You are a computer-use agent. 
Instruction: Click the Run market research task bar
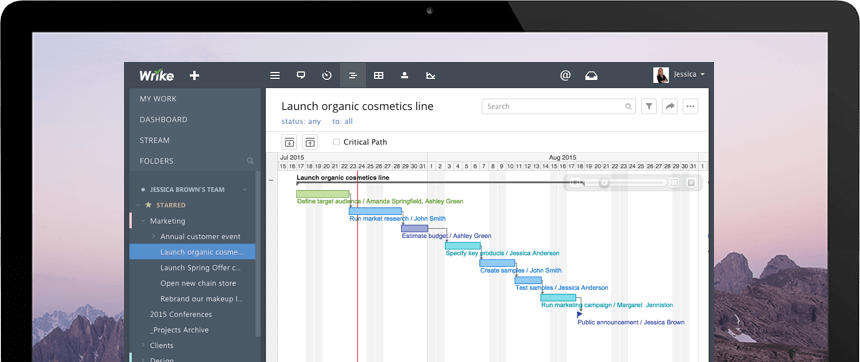tap(375, 211)
